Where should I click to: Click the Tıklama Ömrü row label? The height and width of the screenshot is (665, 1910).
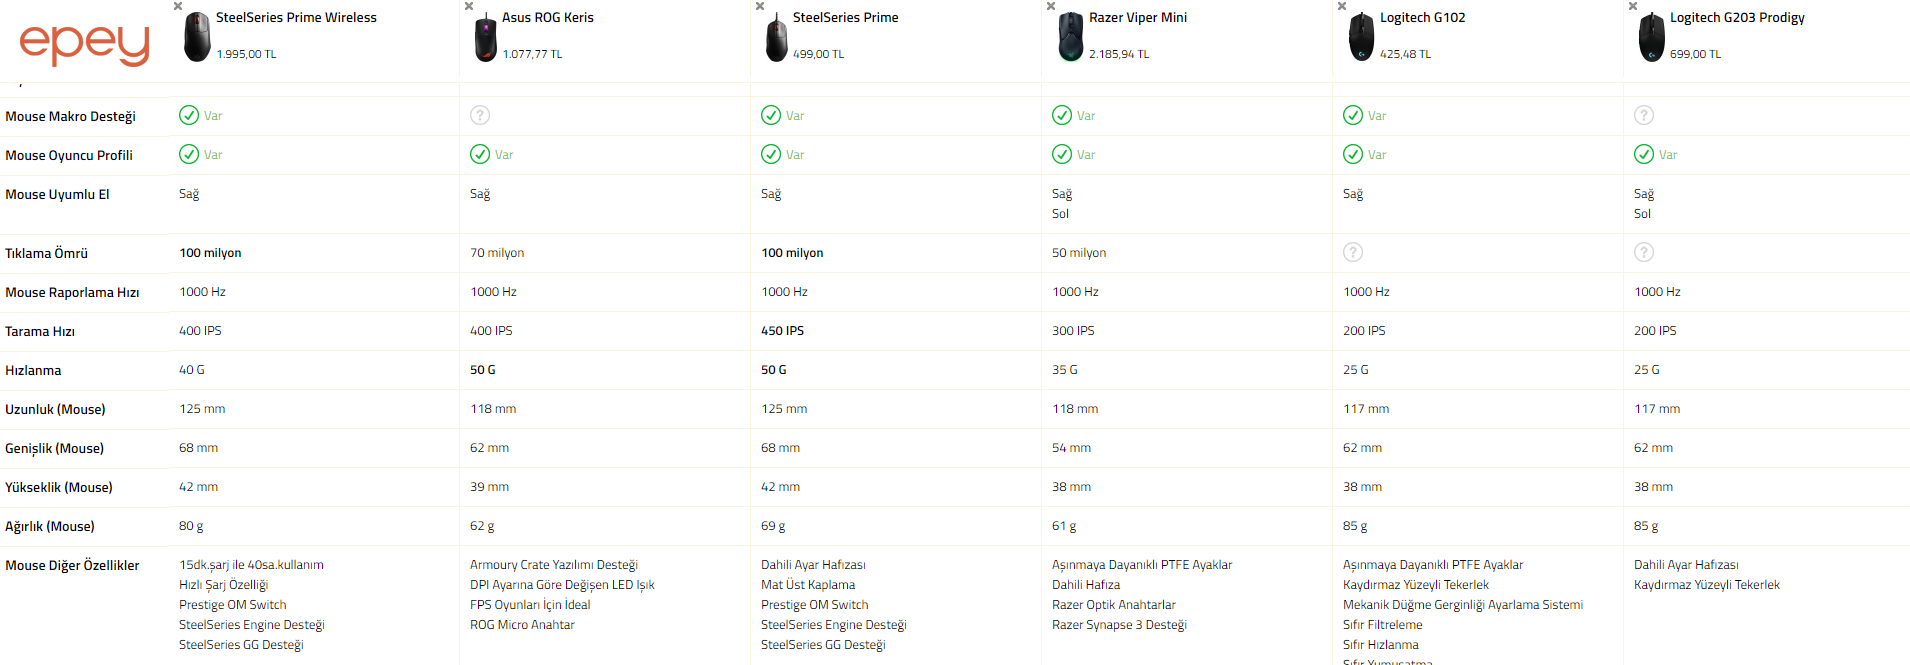point(46,253)
